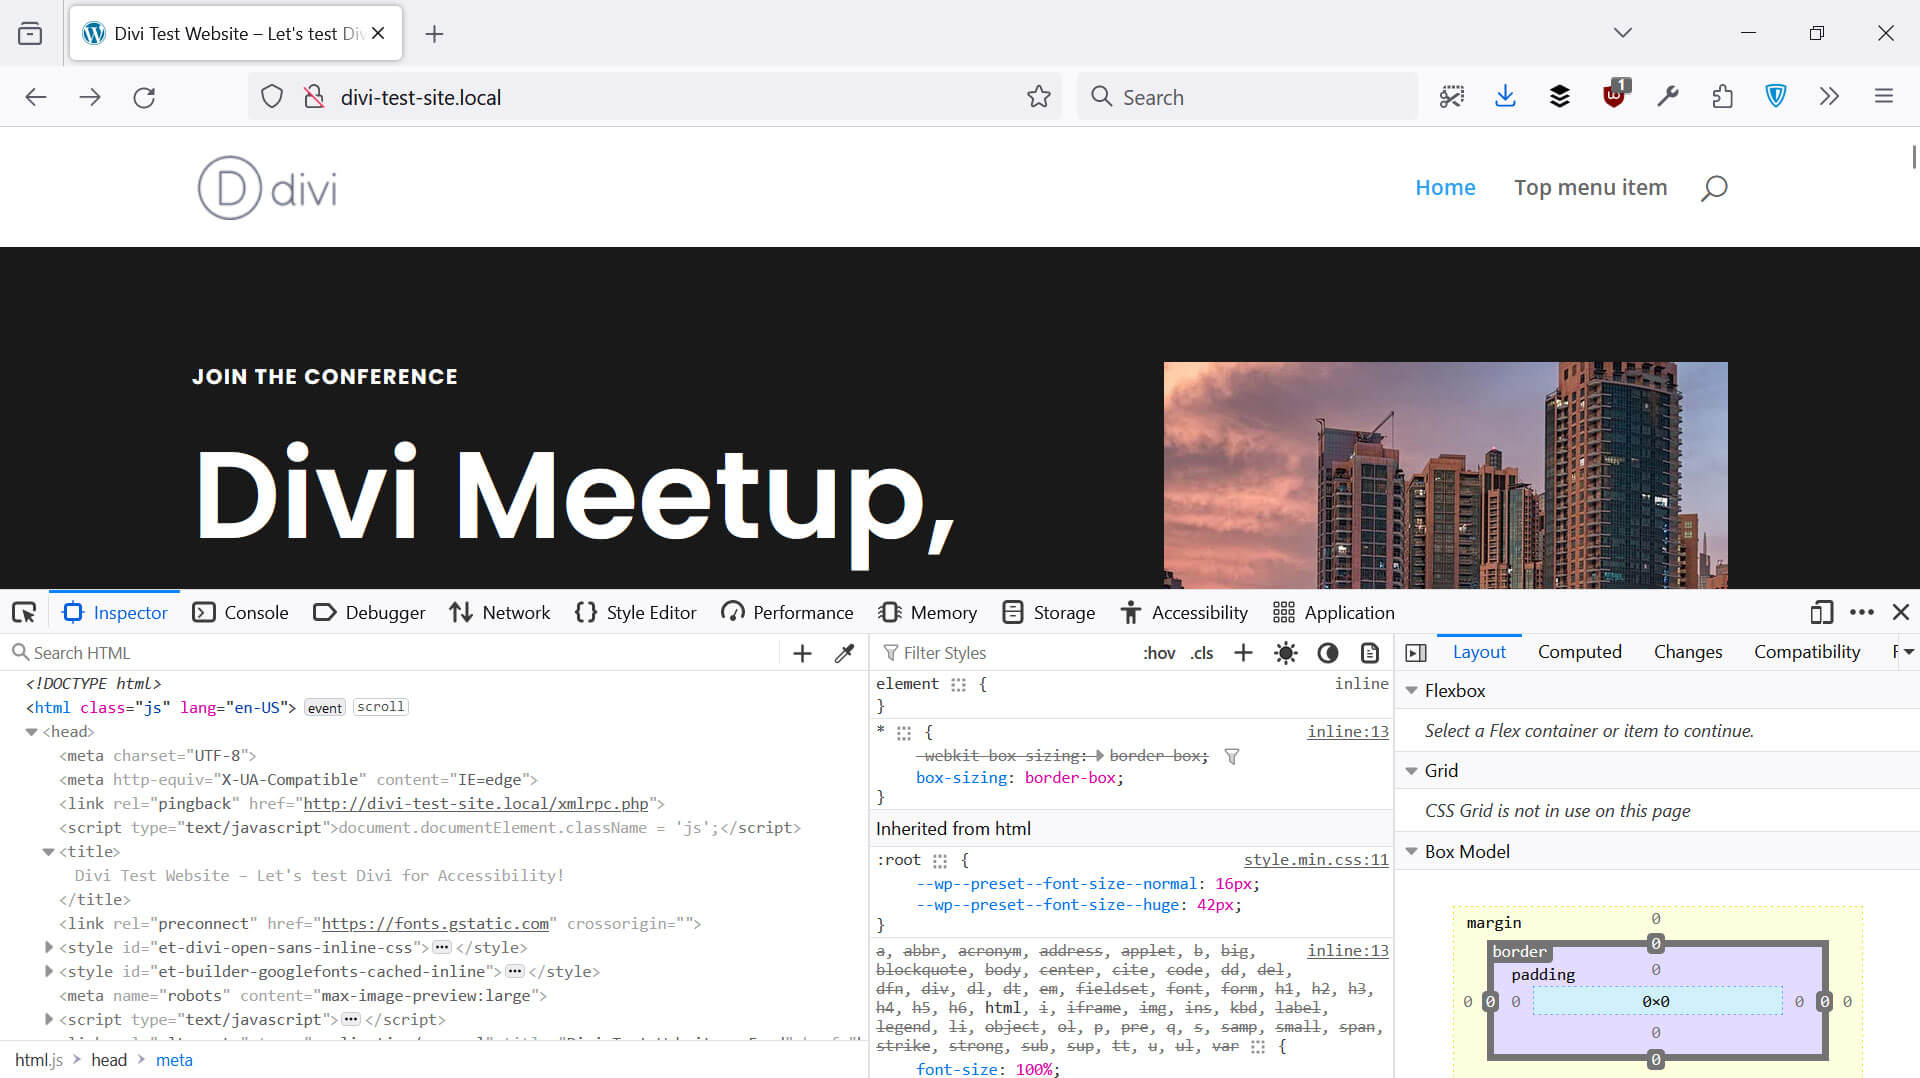Enable dark color scheme simulation
1920x1078 pixels.
(x=1327, y=652)
